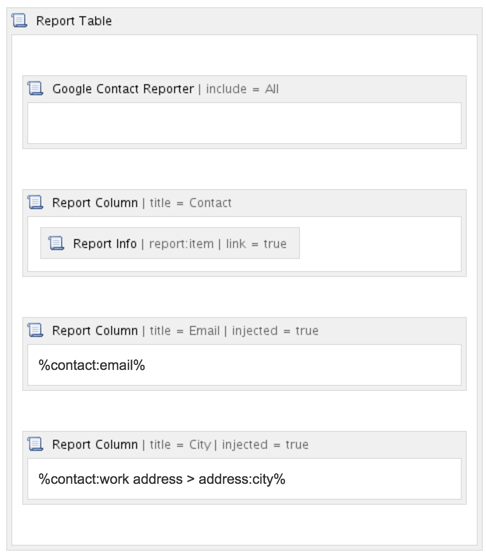Viewport: 486px width, 557px height.
Task: Click the Google Contact Reporter macro icon
Action: 35,88
